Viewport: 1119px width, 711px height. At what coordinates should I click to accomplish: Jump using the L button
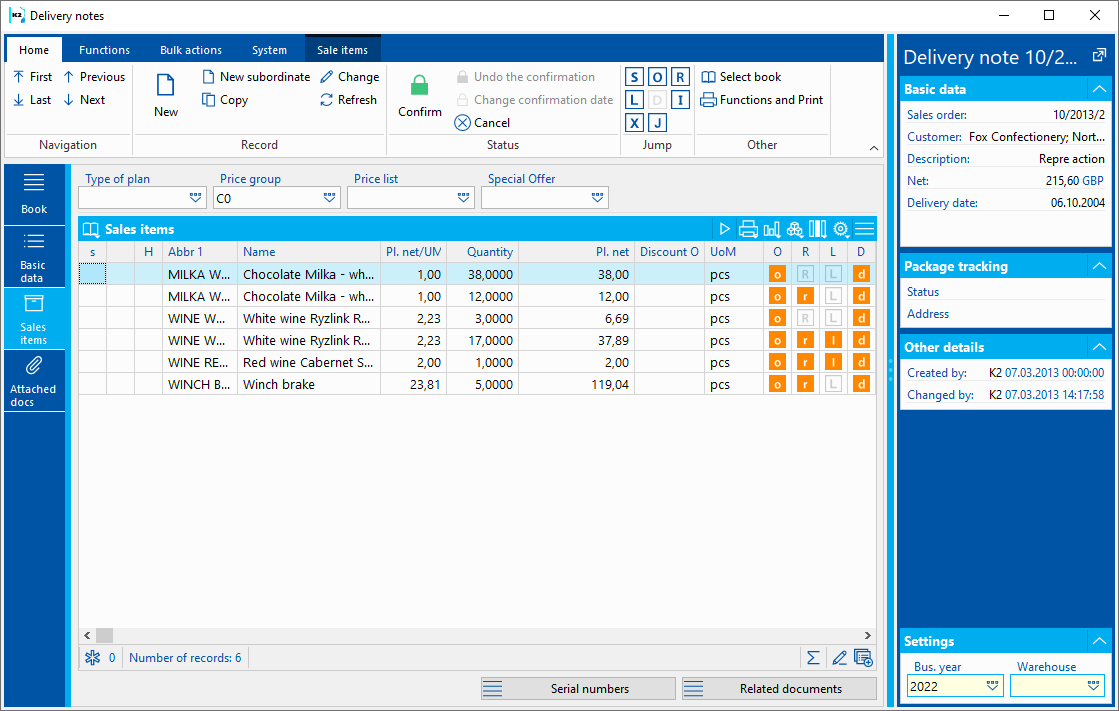634,100
